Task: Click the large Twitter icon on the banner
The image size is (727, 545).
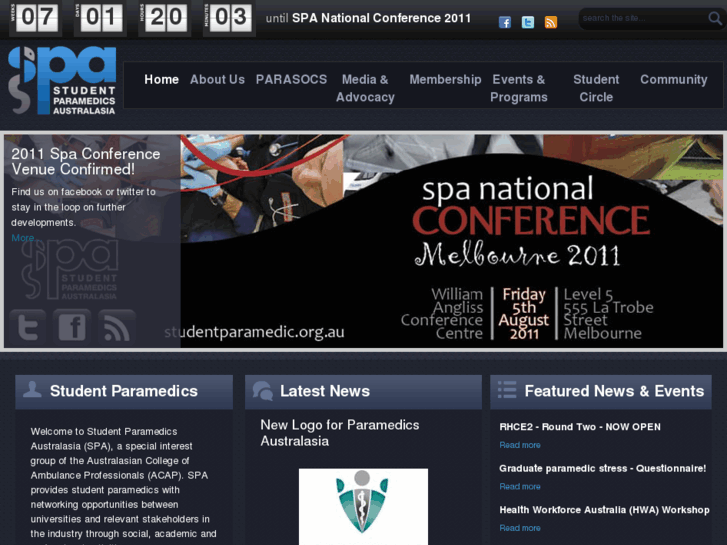Action: [x=28, y=325]
